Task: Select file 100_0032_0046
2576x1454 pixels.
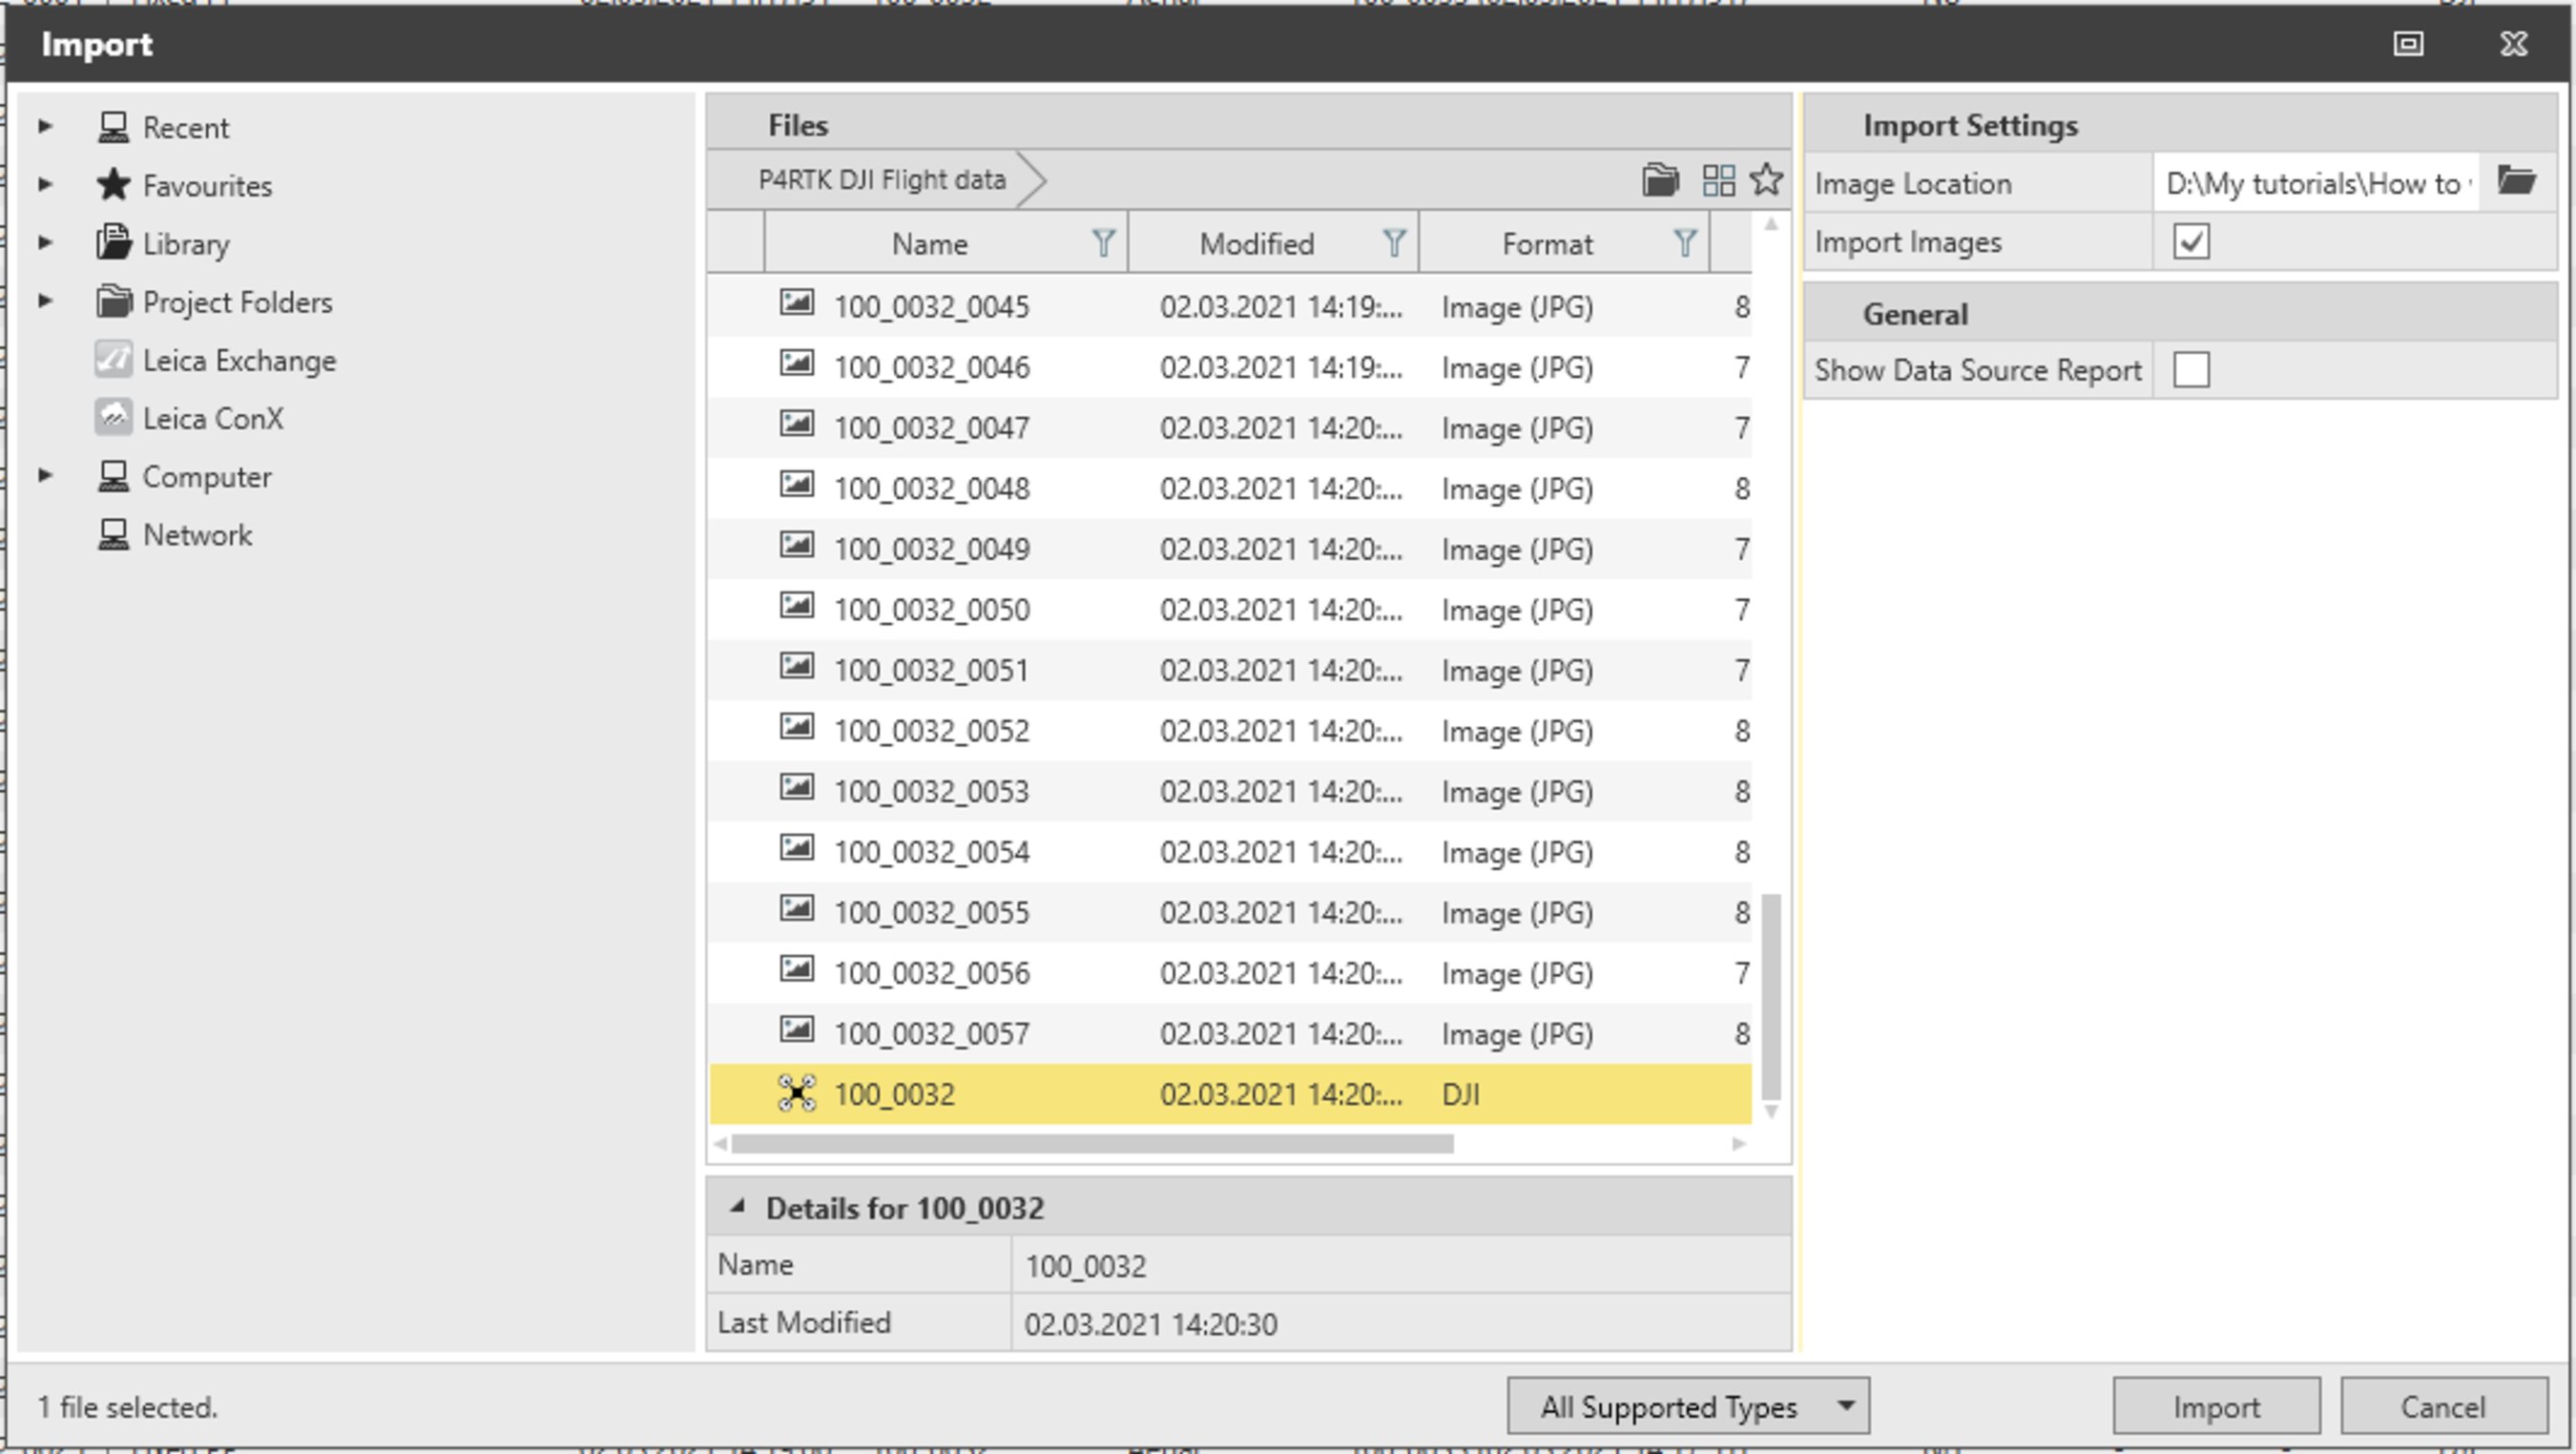Action: (1230, 366)
